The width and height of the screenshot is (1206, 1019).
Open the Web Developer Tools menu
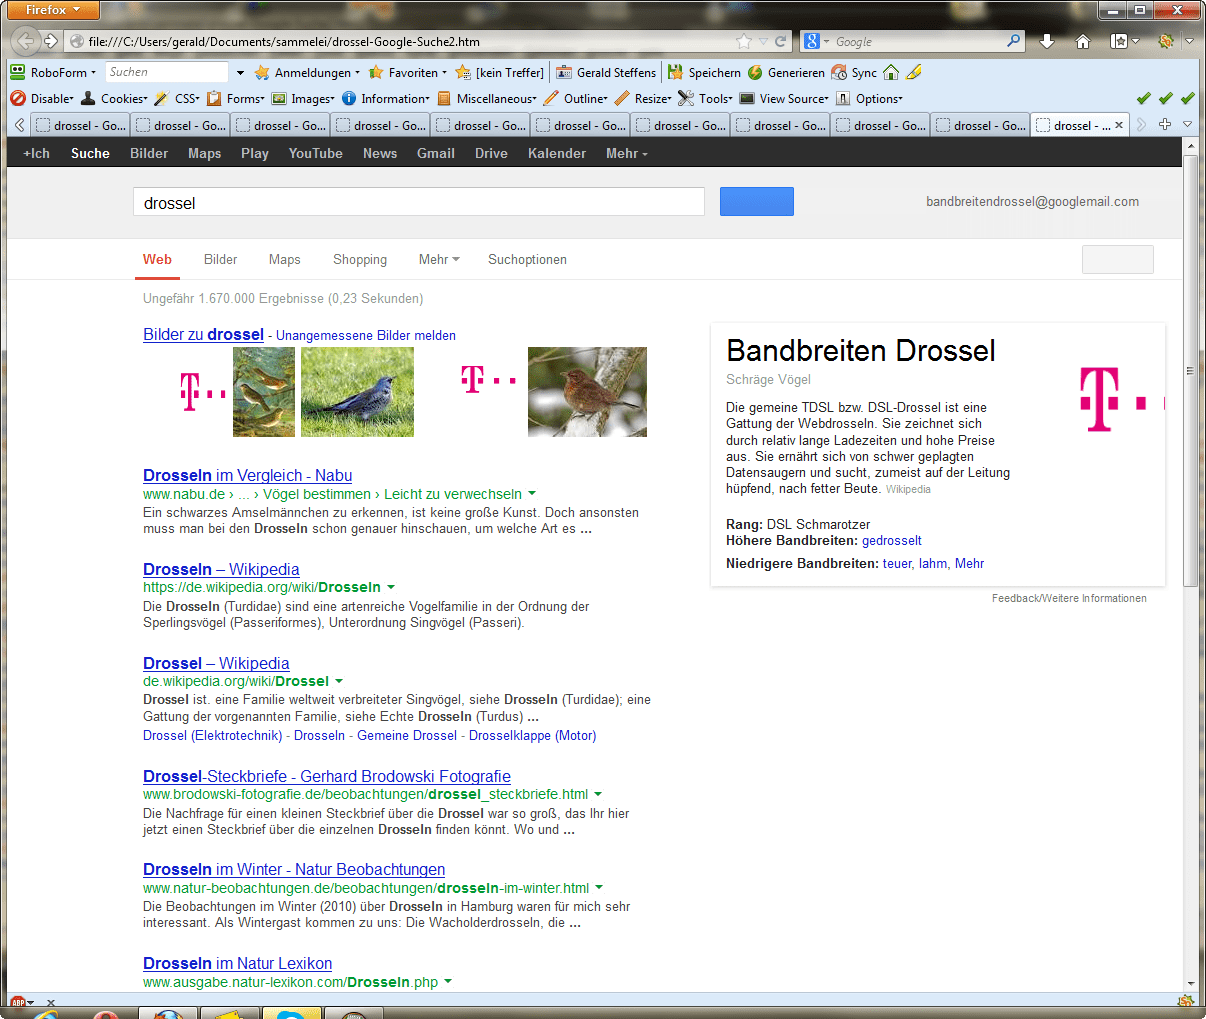[x=705, y=98]
